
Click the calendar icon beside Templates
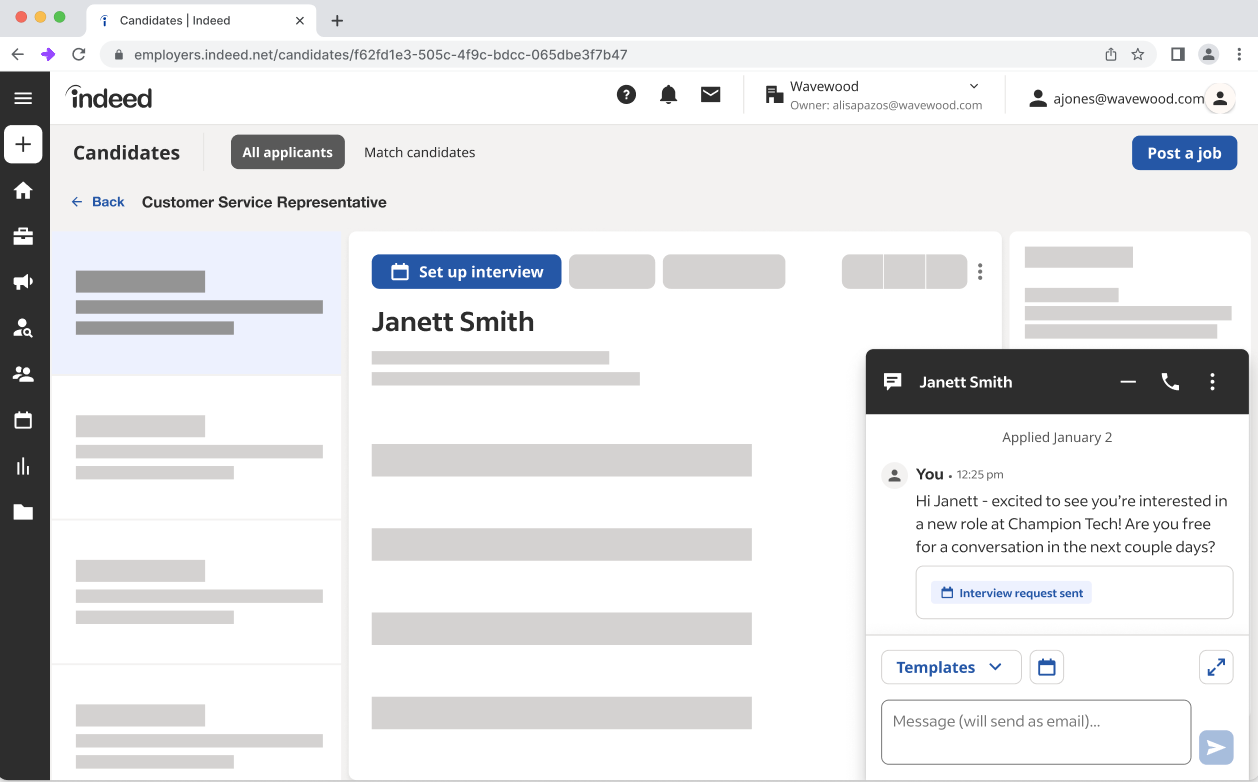tap(1046, 667)
